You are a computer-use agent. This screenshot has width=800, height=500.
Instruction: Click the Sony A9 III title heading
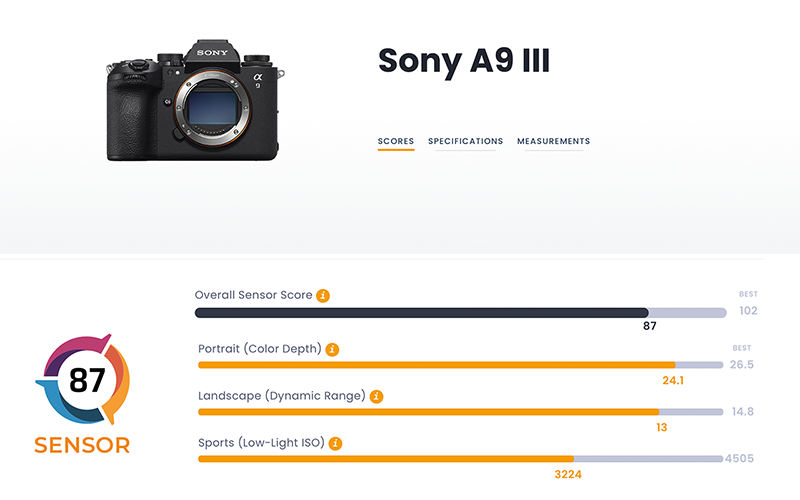(464, 62)
